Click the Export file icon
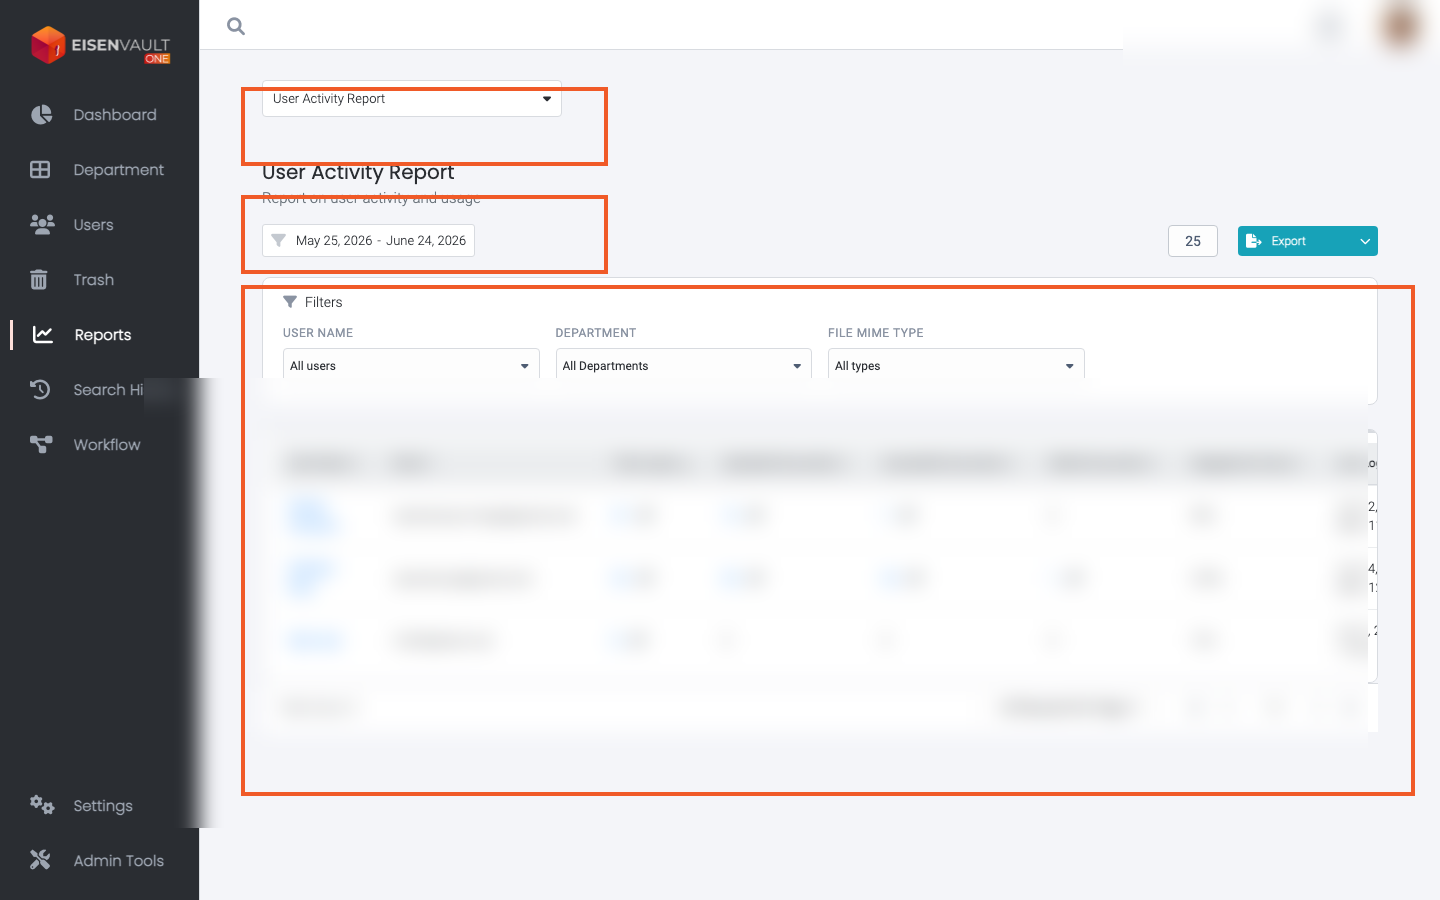Screen dimensions: 1440x900 pos(1253,241)
